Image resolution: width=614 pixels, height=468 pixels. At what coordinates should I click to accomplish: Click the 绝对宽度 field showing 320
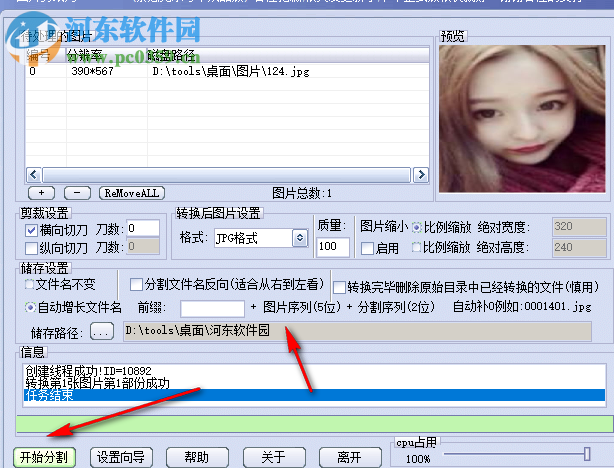pos(579,227)
